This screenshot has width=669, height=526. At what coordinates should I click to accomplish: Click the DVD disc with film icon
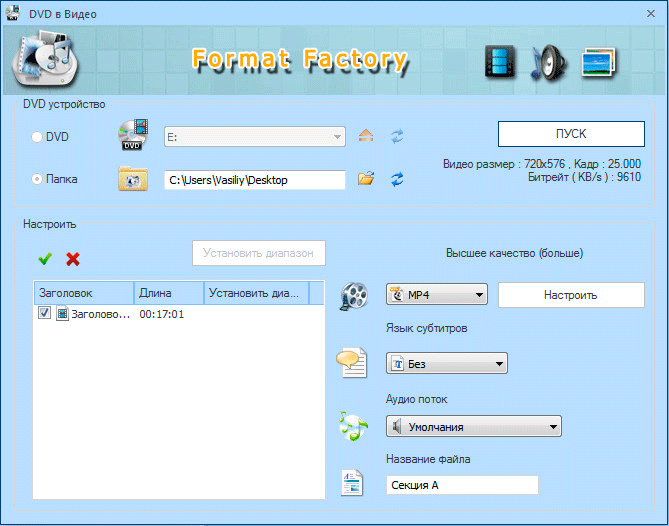pyautogui.click(x=133, y=135)
